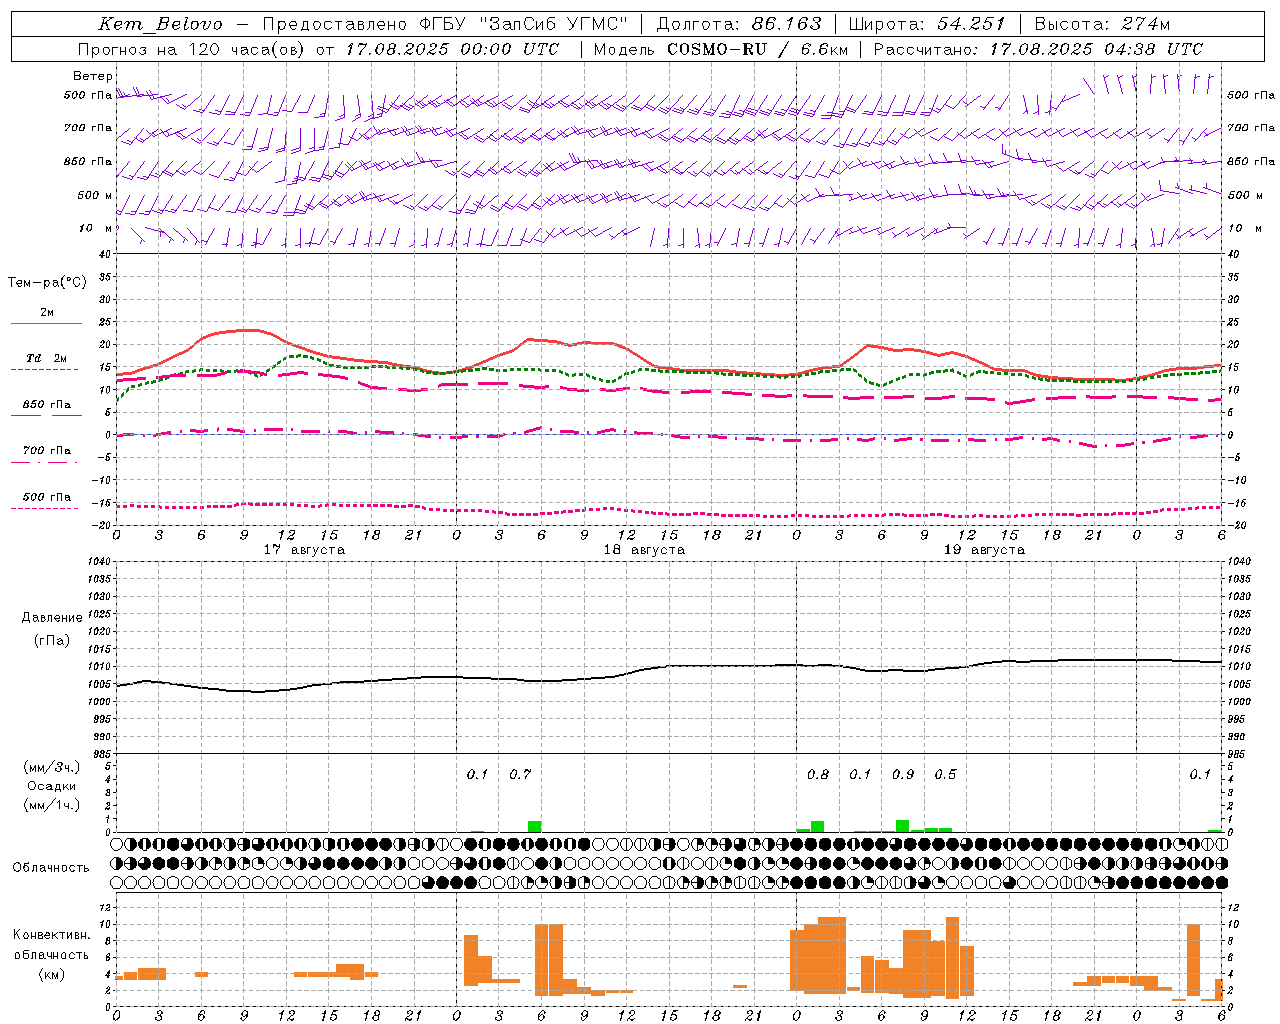Click the 2м temperature legend entry
Image resolution: width=1280 pixels, height=1024 pixels.
pos(47,313)
